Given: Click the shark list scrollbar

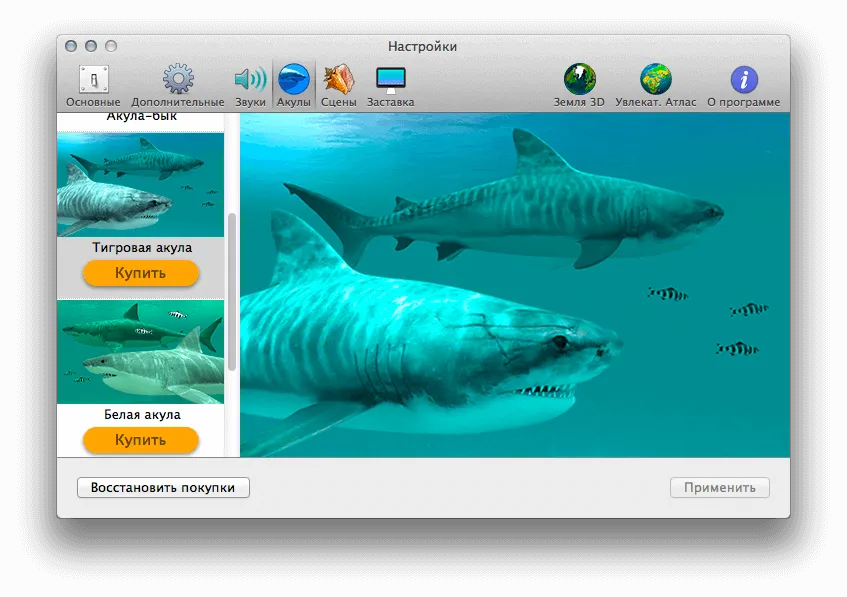Looking at the screenshot, I should [232, 292].
